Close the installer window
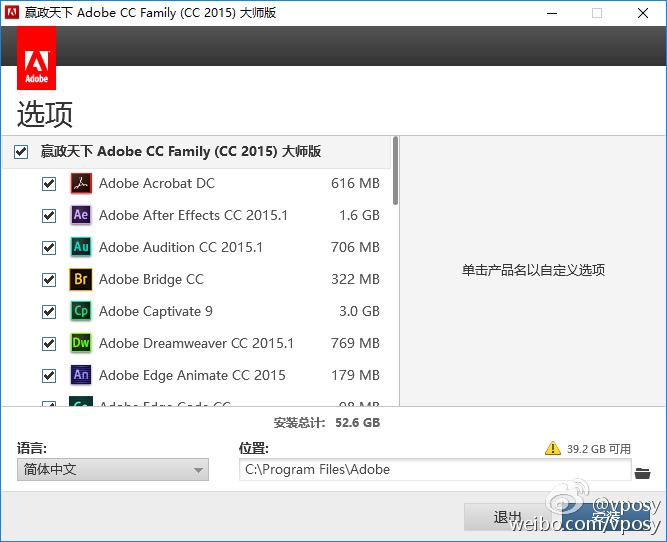The image size is (667, 542). pyautogui.click(x=643, y=13)
